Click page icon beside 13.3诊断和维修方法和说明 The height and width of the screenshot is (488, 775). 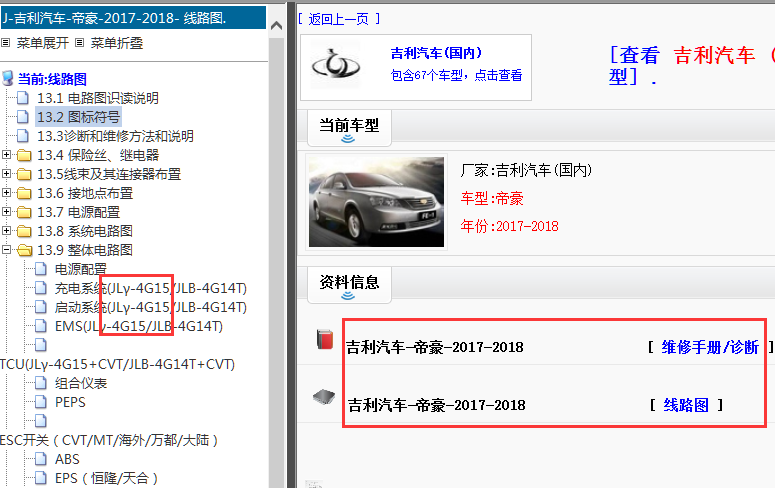click(23, 135)
